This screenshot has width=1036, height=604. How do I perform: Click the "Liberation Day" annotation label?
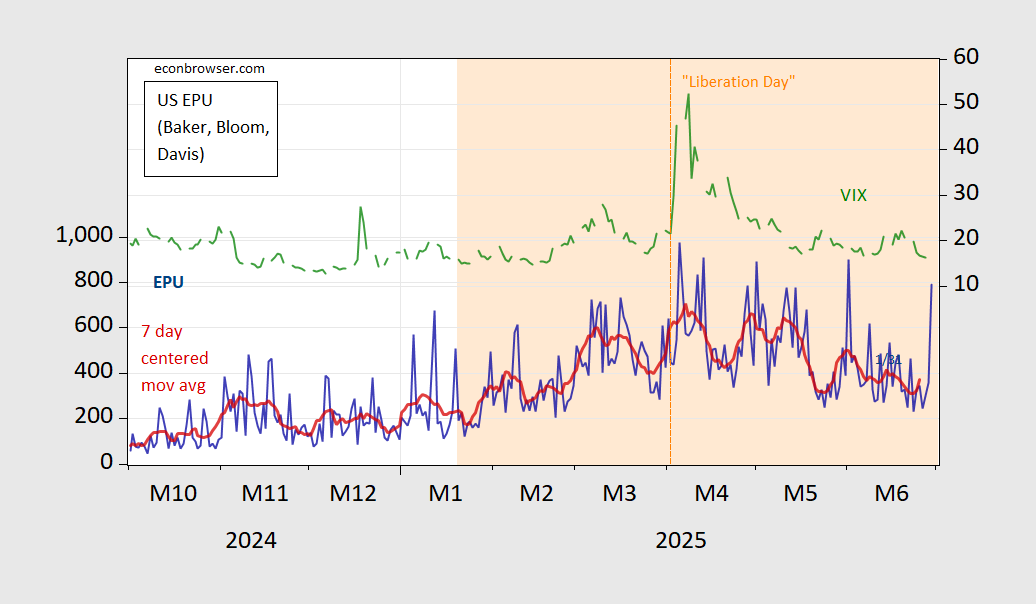point(738,82)
